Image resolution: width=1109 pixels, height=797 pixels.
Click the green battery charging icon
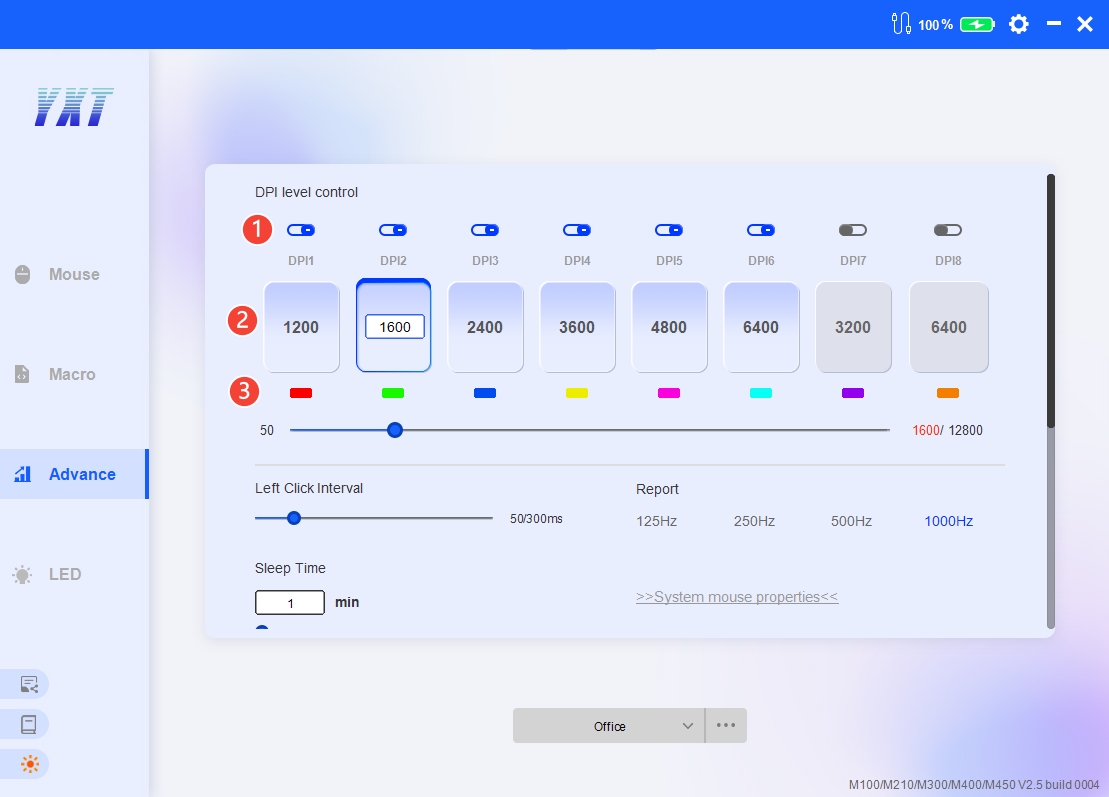[977, 24]
